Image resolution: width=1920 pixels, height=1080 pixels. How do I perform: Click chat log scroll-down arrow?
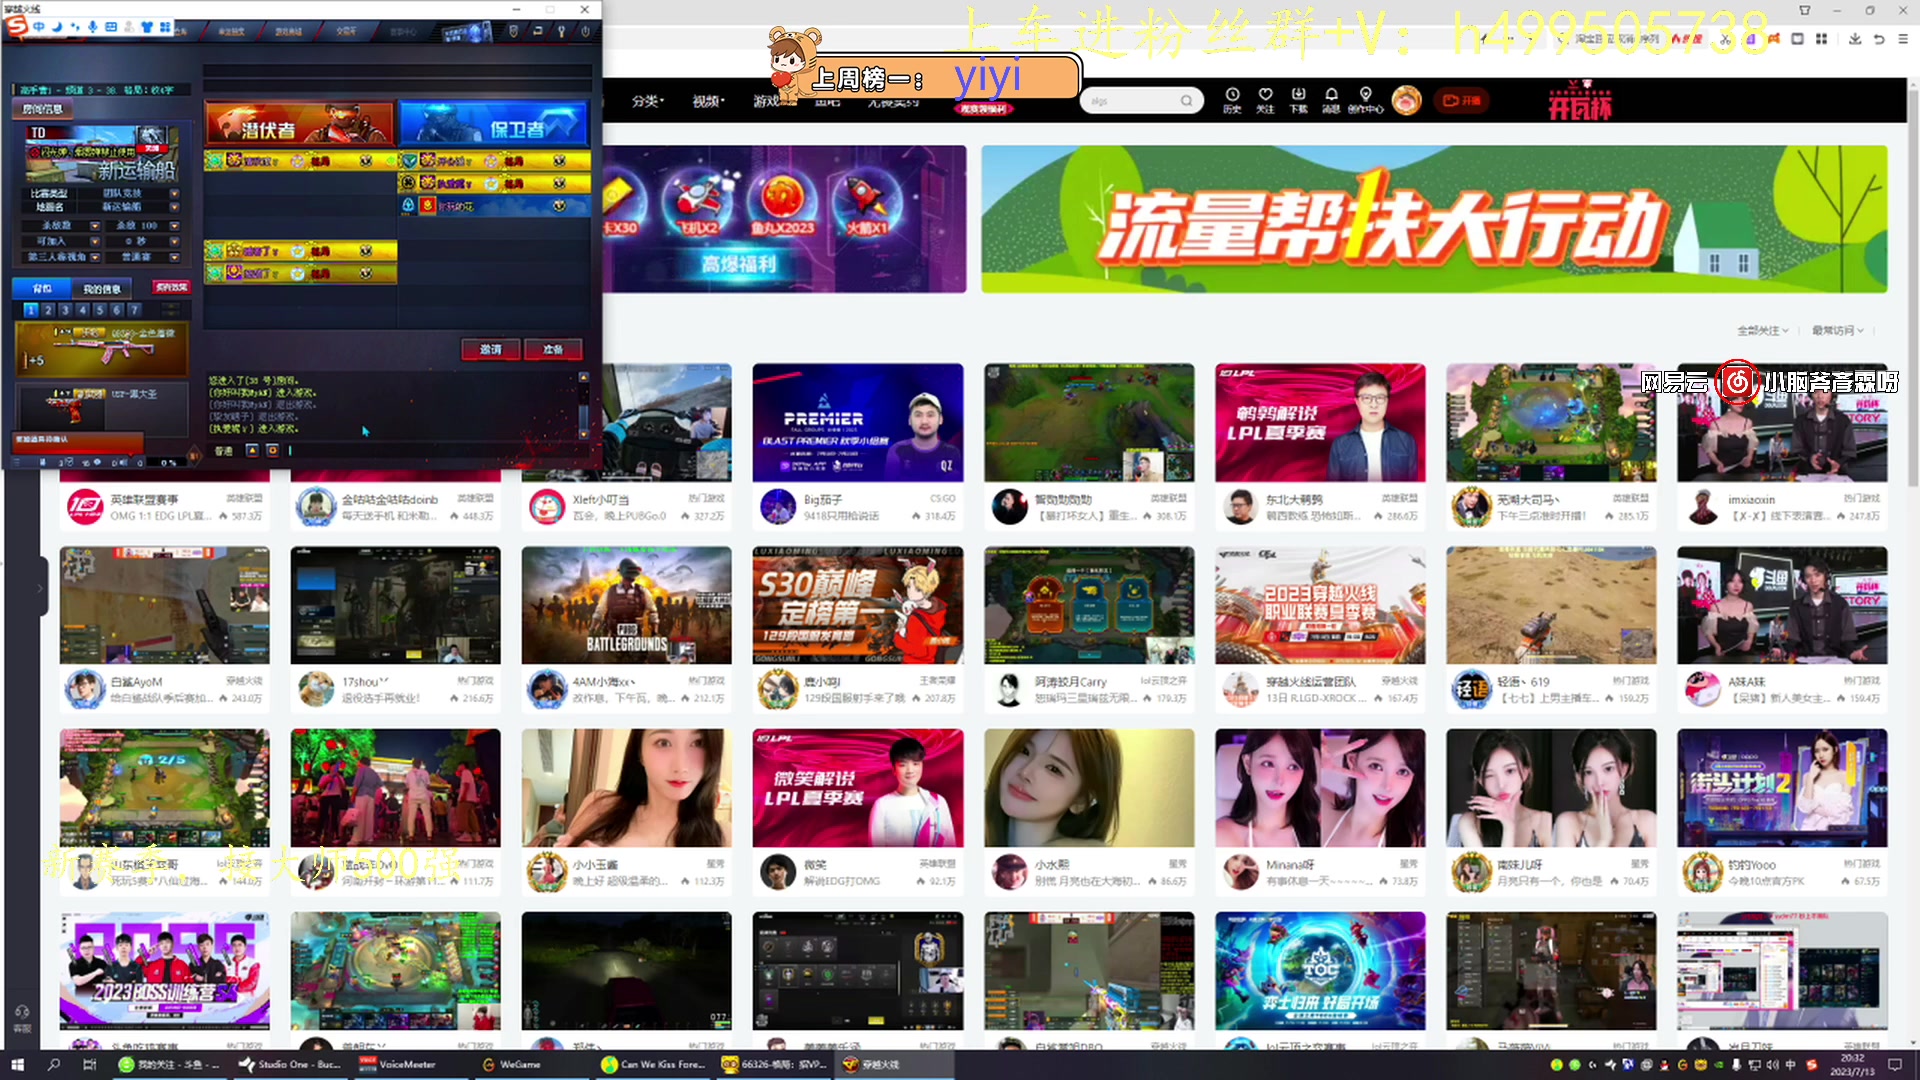point(584,434)
